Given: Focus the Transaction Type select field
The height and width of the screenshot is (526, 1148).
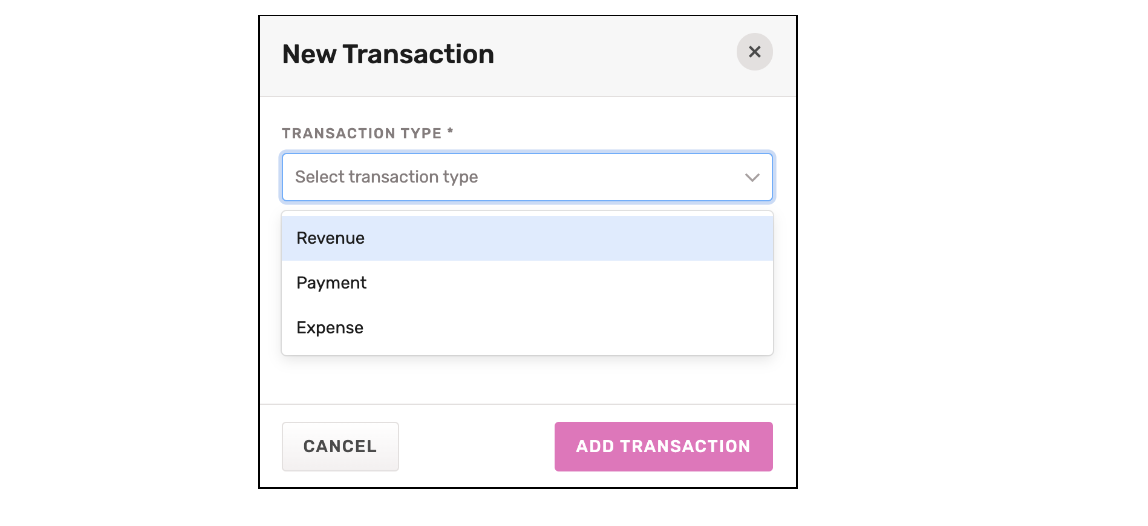Looking at the screenshot, I should pyautogui.click(x=527, y=177).
